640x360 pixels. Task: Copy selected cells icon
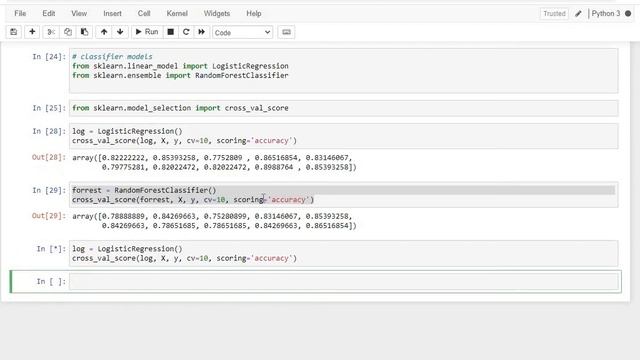68,32
